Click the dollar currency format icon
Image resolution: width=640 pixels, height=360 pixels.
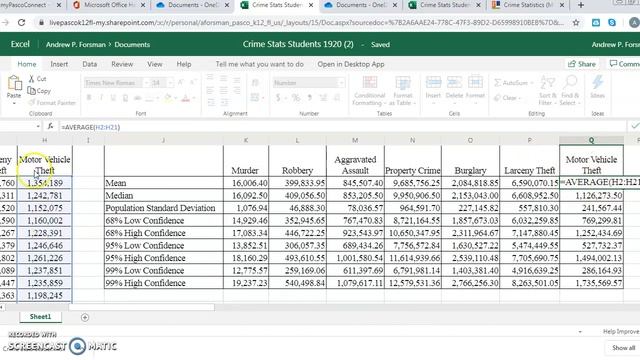(x=278, y=98)
